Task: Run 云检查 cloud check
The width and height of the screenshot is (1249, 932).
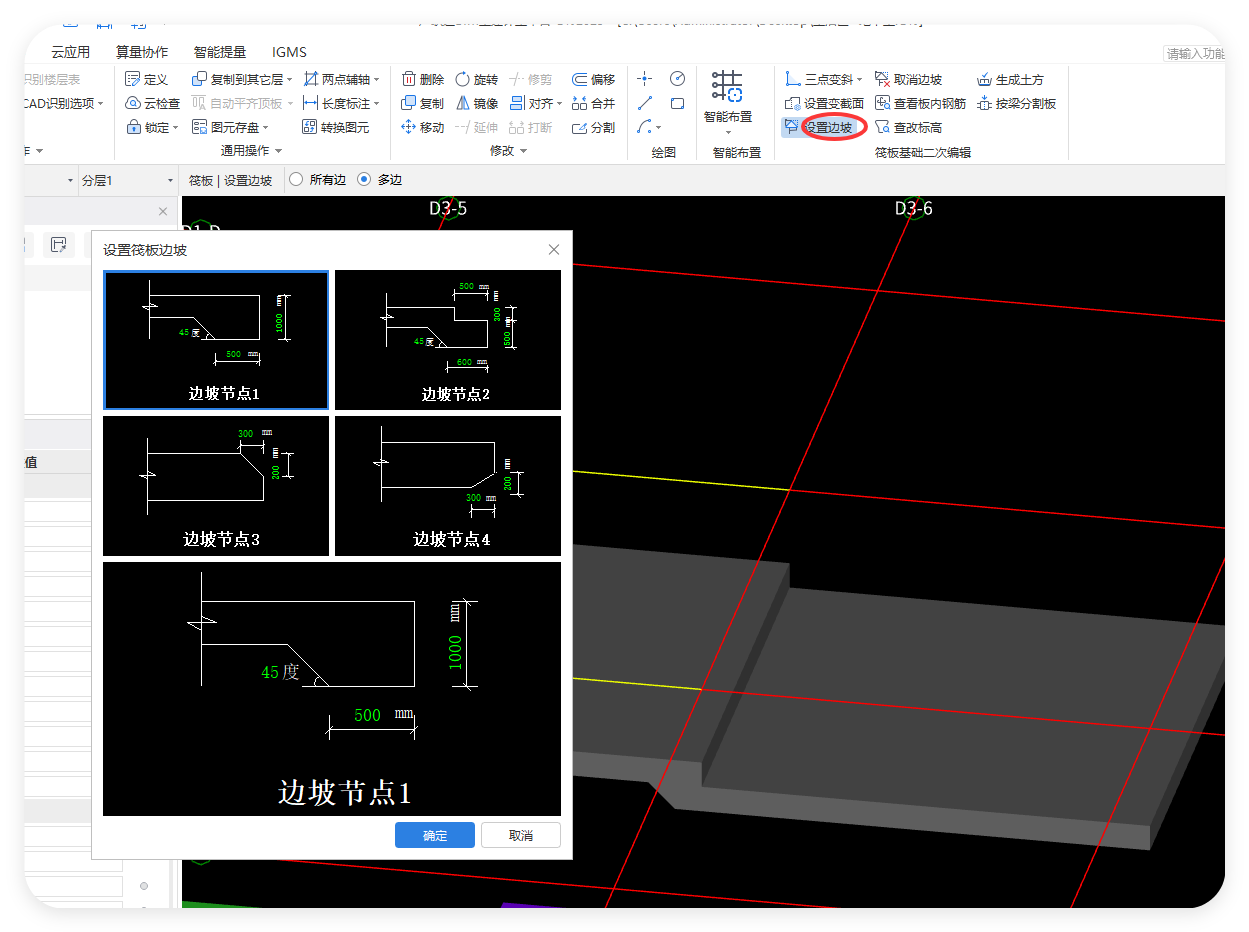Action: [x=152, y=103]
